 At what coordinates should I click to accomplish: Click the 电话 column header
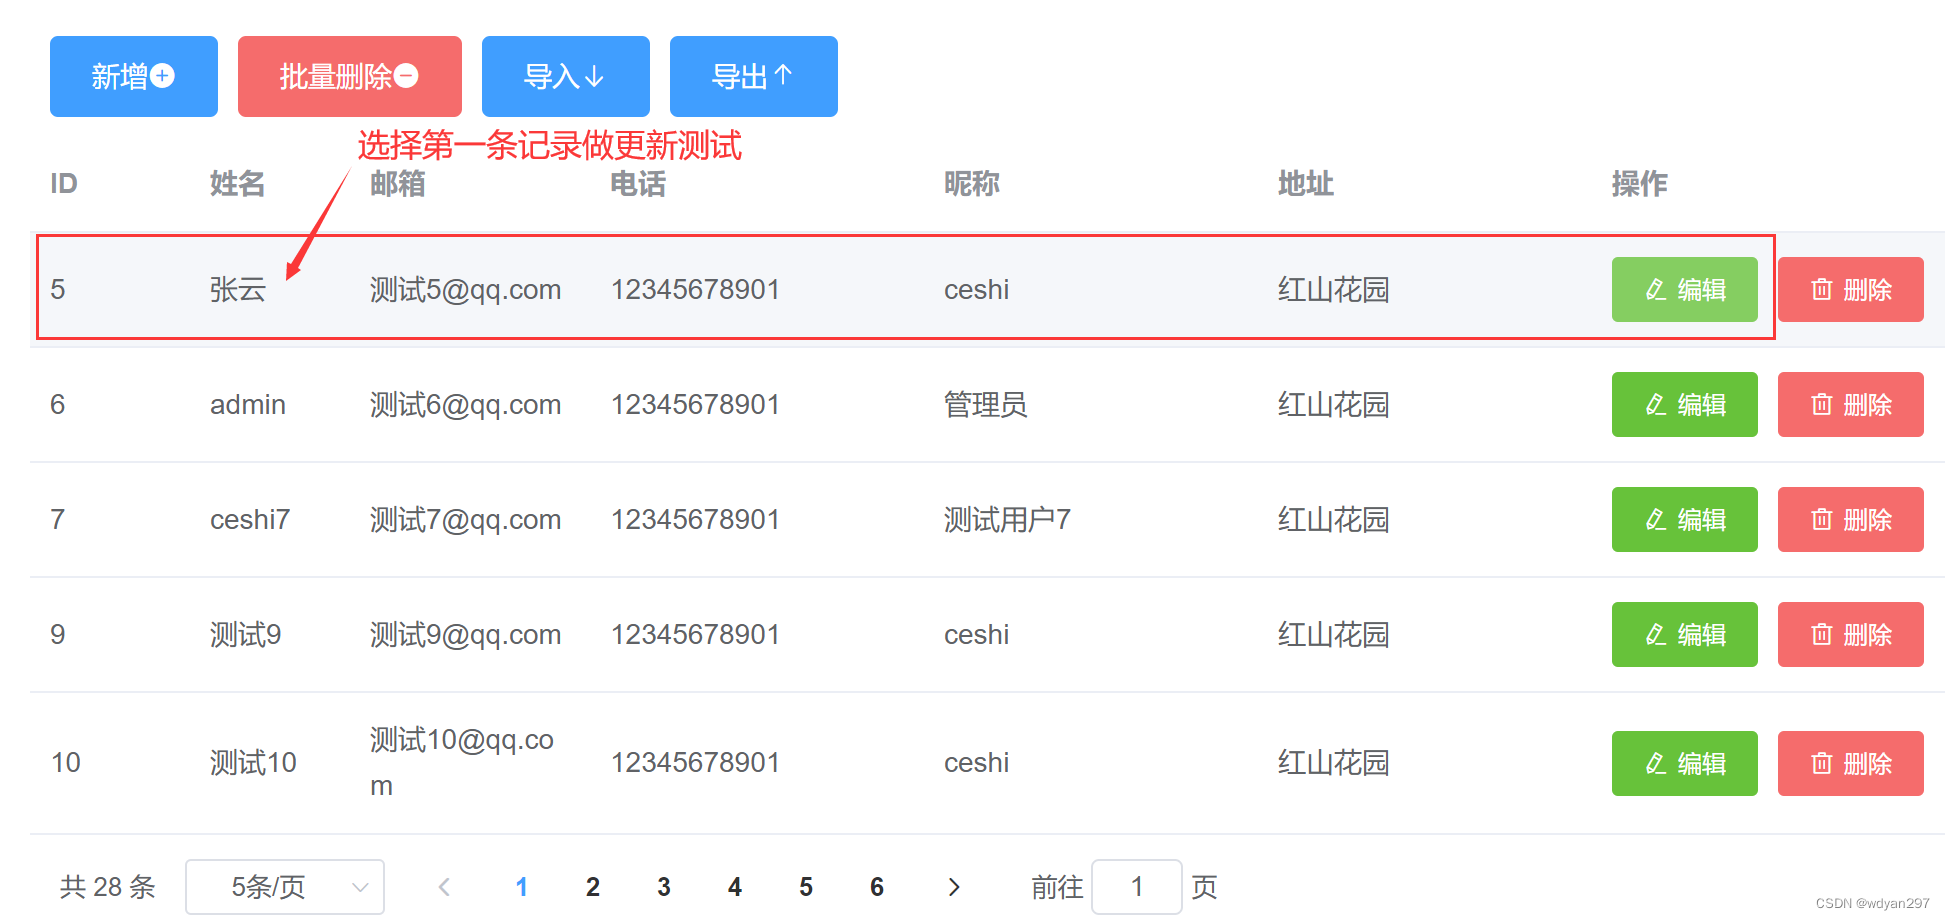coord(638,184)
